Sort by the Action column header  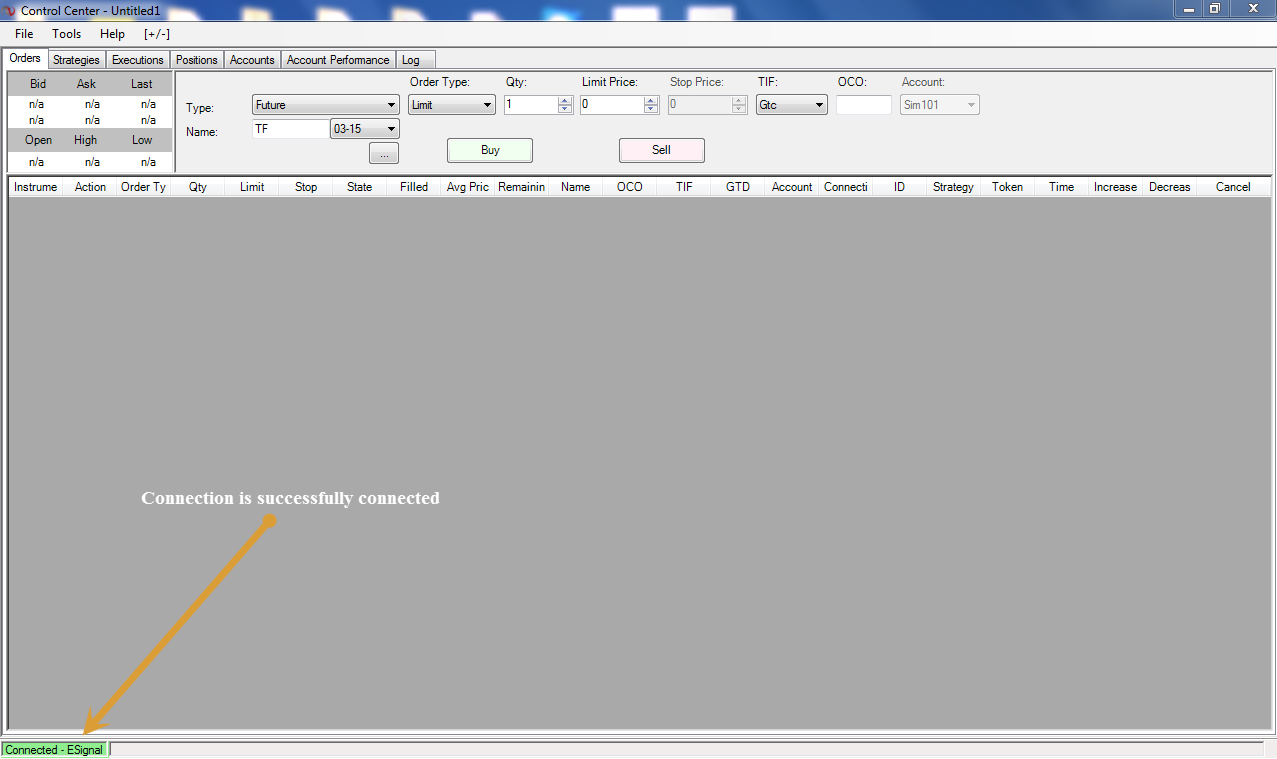[x=90, y=187]
